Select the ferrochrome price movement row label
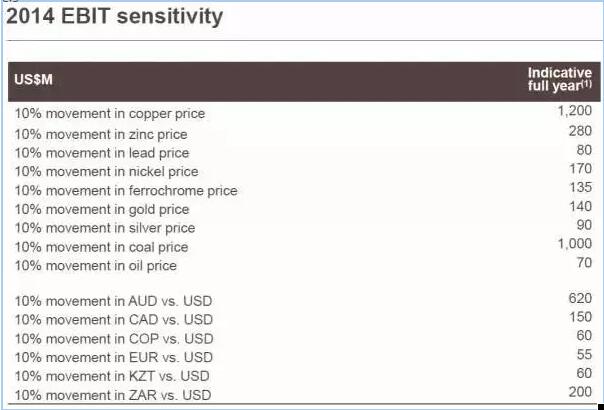This screenshot has width=604, height=410. [x=126, y=190]
